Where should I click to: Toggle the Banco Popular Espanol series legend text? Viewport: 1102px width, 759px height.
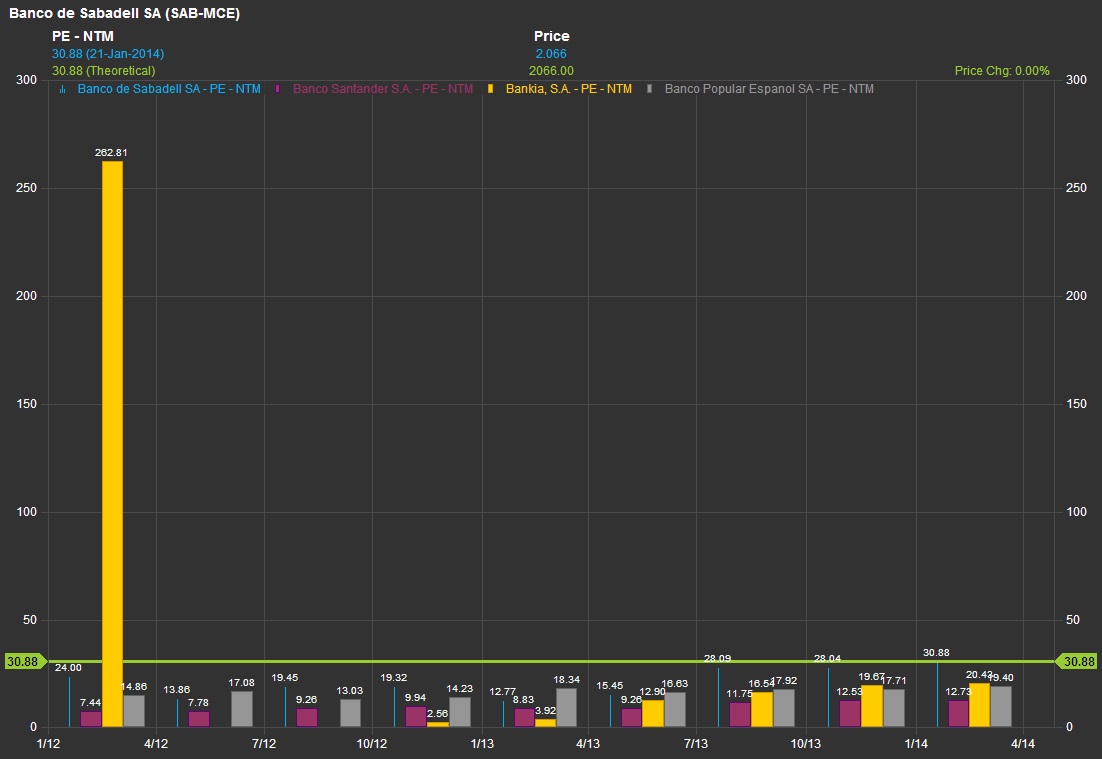pyautogui.click(x=768, y=89)
